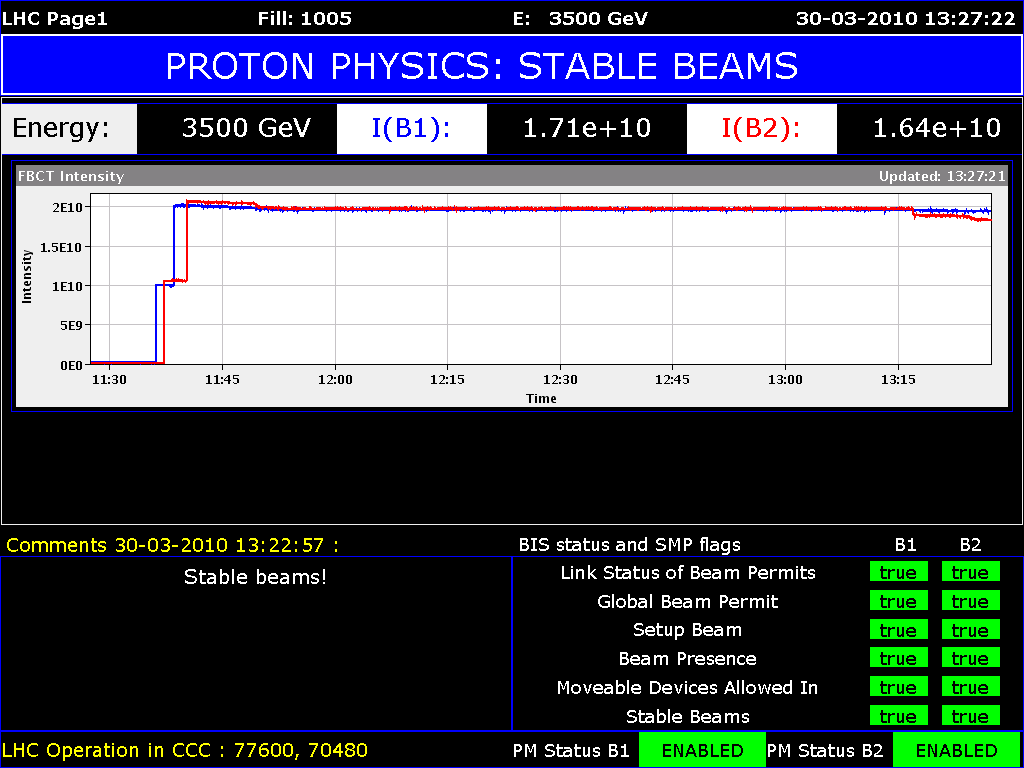Select the blue I(B1) label
This screenshot has width=1024, height=768.
pyautogui.click(x=411, y=128)
